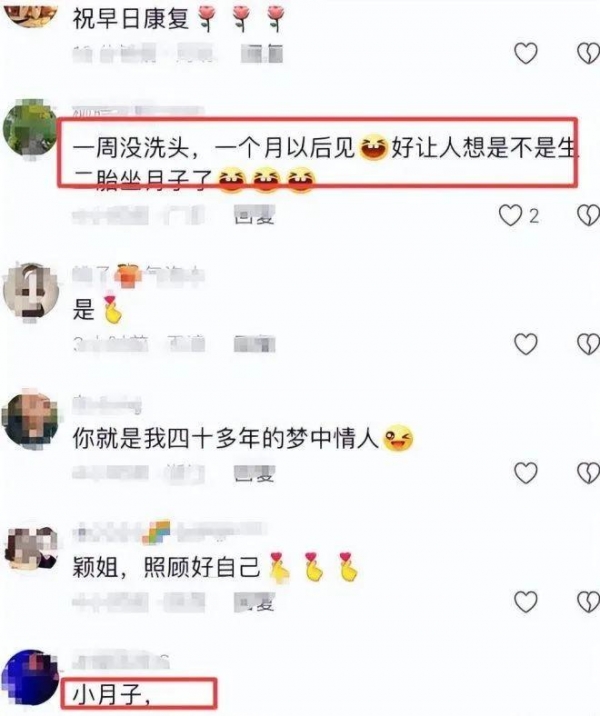Open avatar of the 是 commenter
Image resolution: width=600 pixels, height=716 pixels.
pos(30,291)
